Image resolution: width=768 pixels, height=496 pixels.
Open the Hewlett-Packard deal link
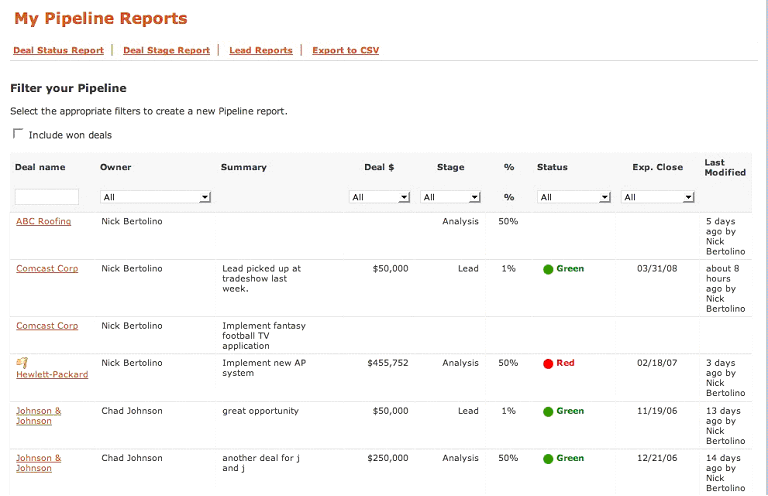52,374
